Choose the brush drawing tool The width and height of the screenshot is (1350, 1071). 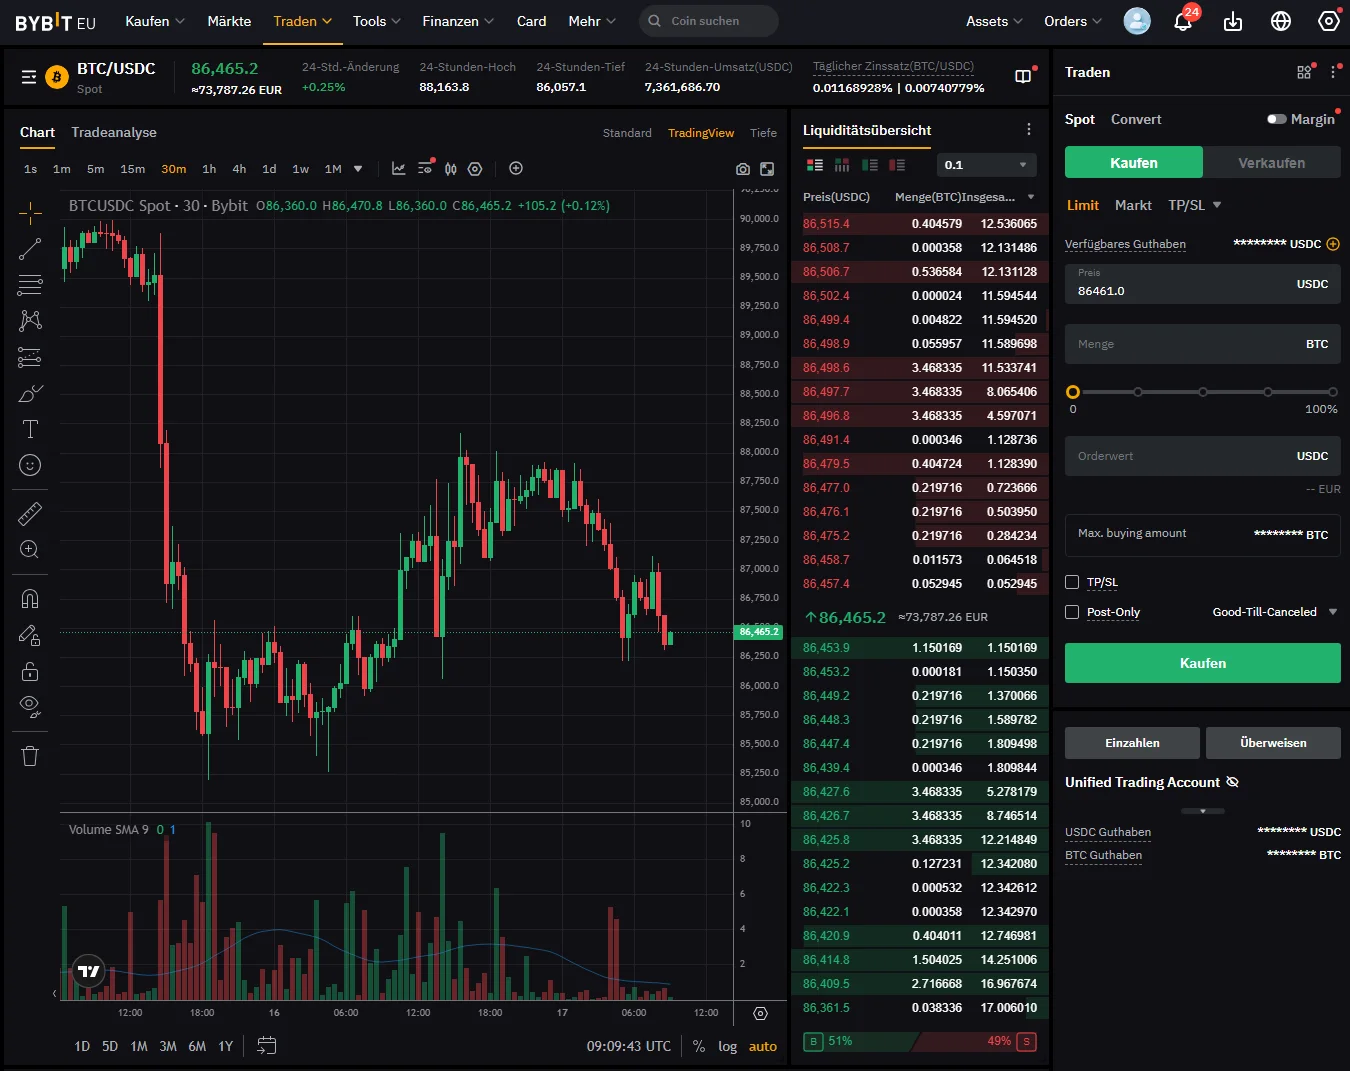pos(30,393)
